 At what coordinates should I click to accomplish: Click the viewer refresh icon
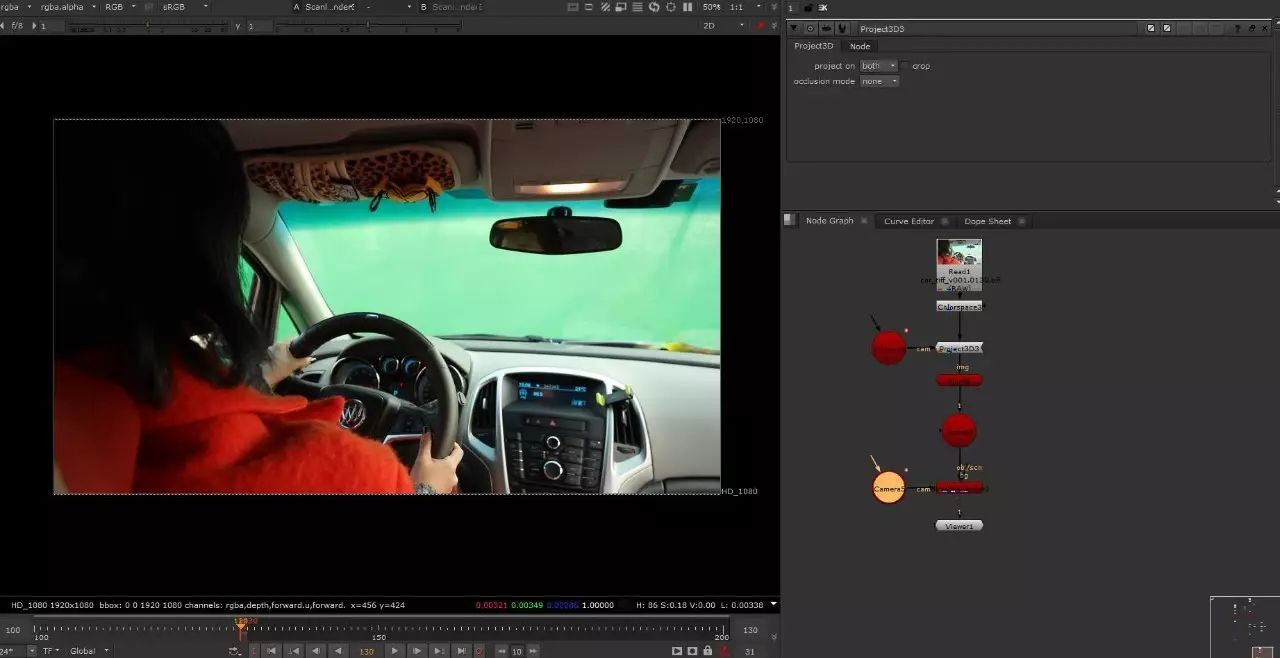(654, 7)
